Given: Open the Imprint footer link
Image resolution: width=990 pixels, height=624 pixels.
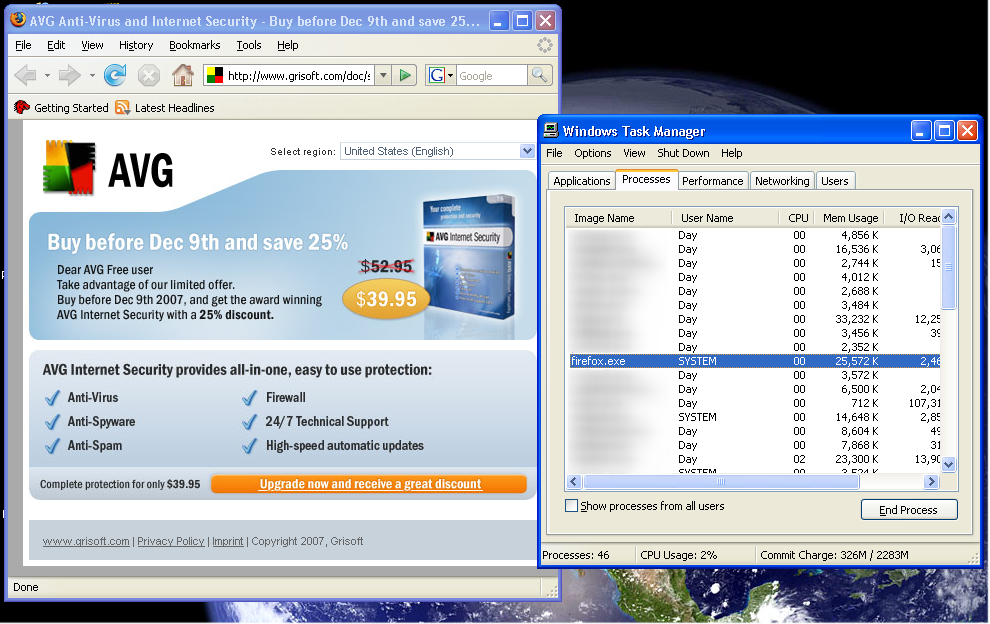Looking at the screenshot, I should 227,541.
